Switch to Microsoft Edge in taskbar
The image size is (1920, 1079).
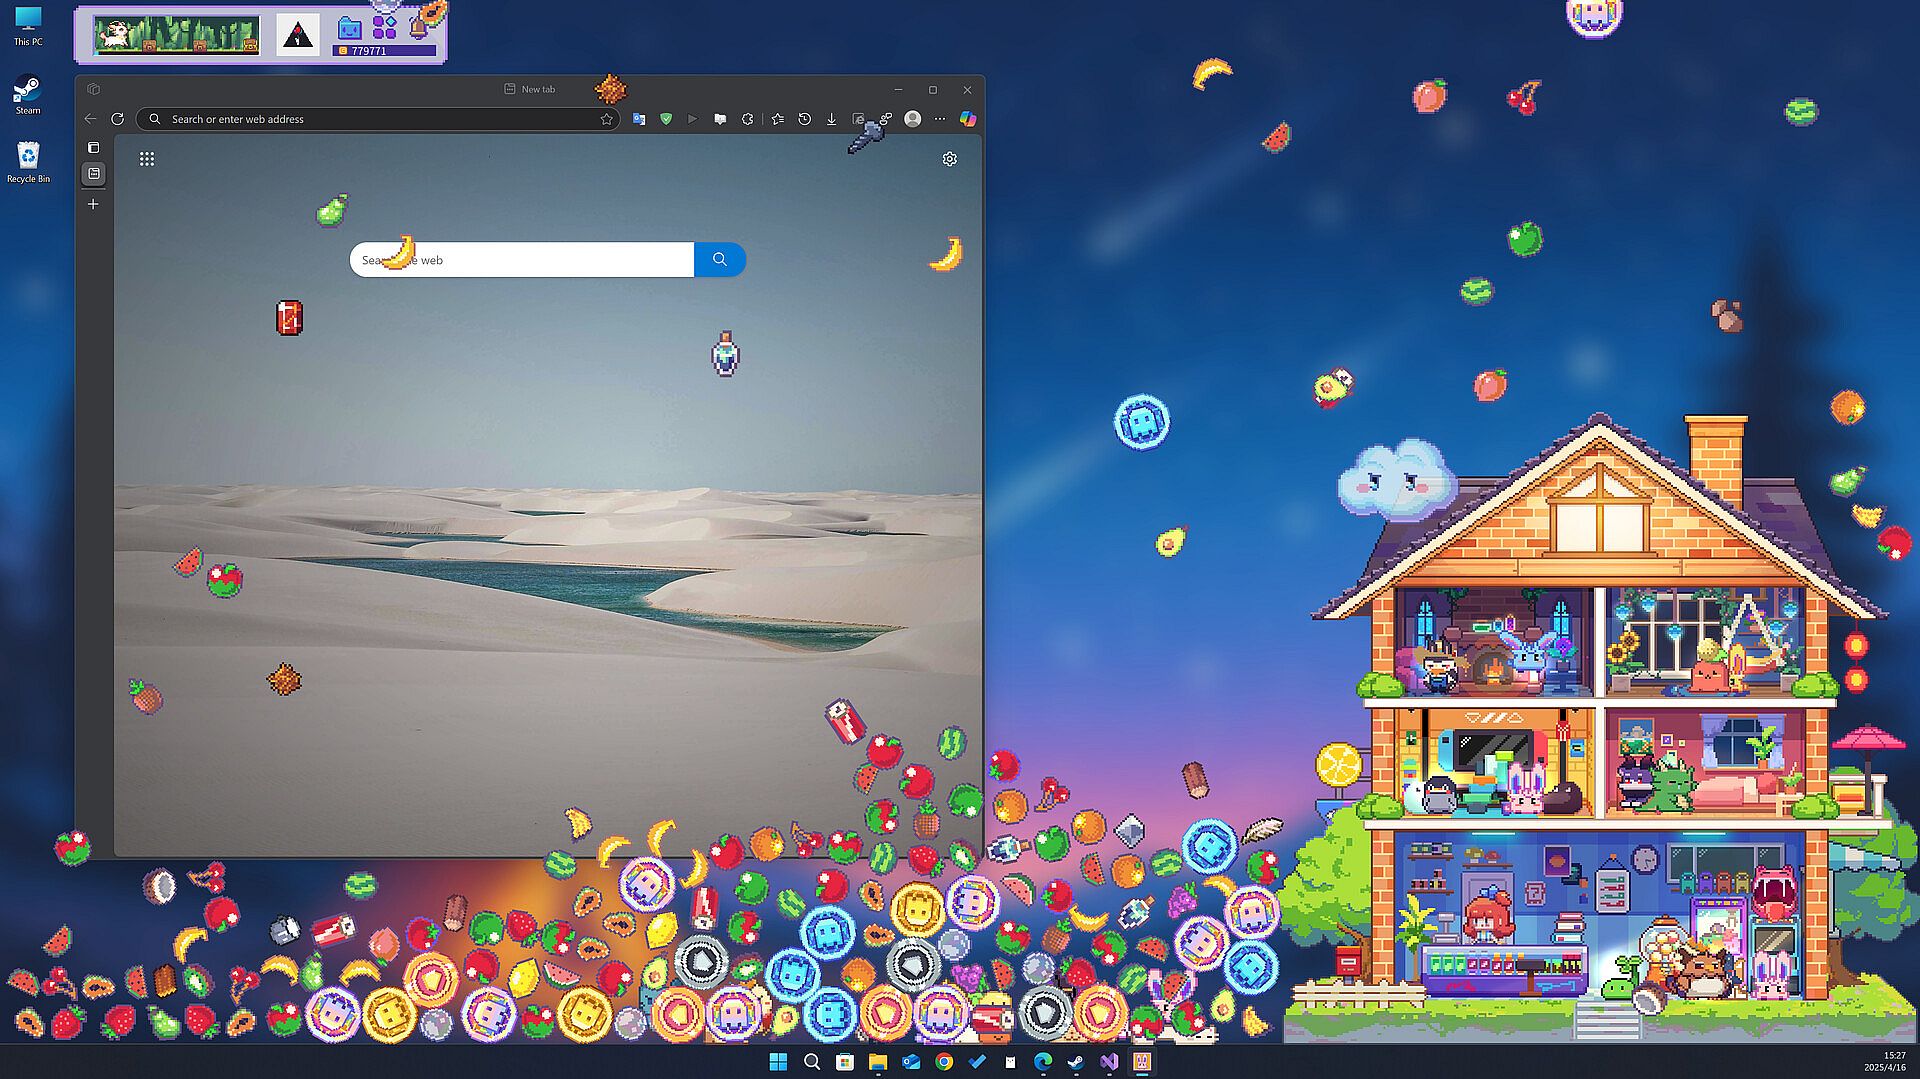click(1043, 1062)
